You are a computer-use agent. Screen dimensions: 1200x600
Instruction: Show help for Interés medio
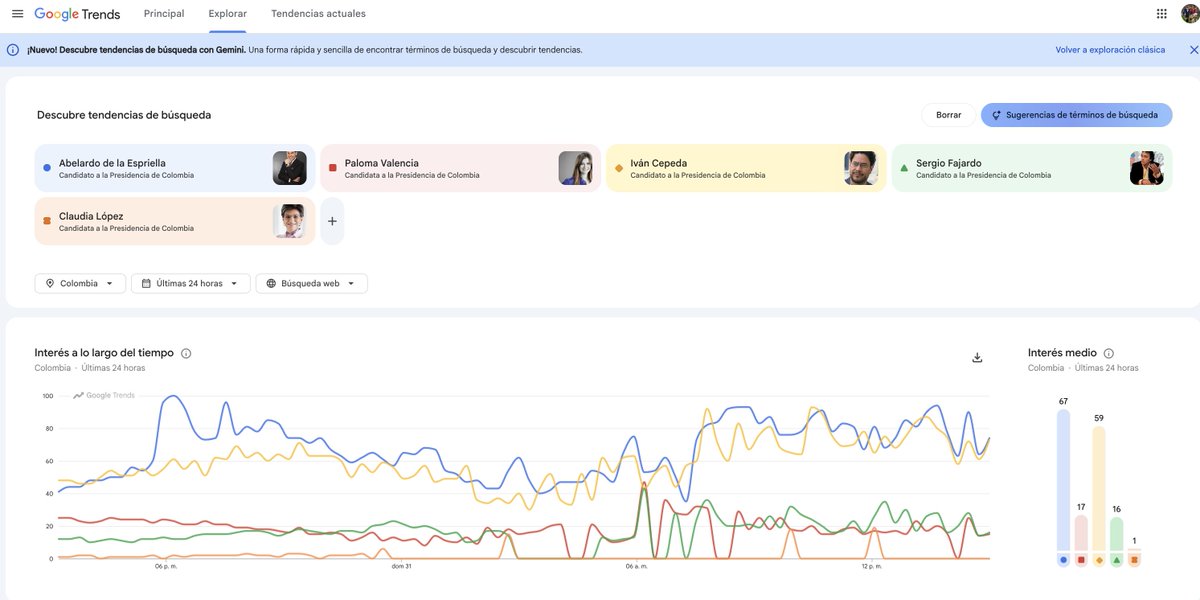click(x=1108, y=353)
